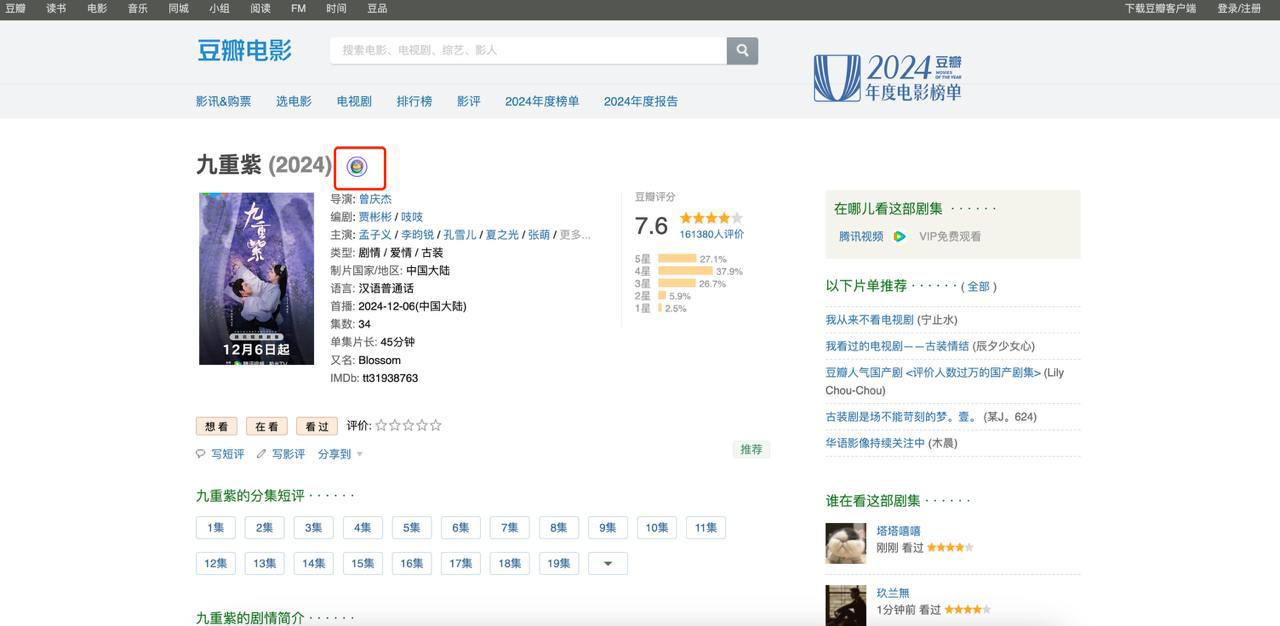The height and width of the screenshot is (626, 1280).
Task: Go to 读书 in top bar
Action: (56, 8)
